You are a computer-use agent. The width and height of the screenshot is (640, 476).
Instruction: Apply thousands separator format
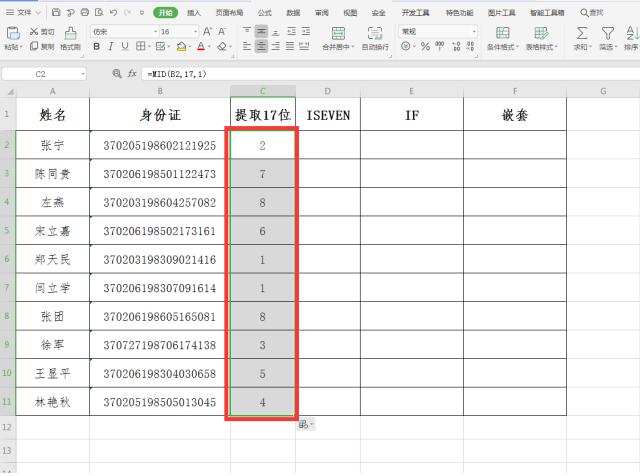(x=440, y=46)
